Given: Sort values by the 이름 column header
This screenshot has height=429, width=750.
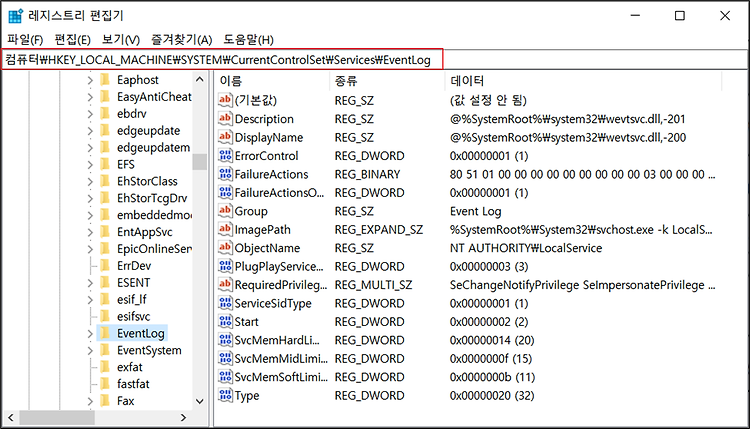Looking at the screenshot, I should click(272, 81).
